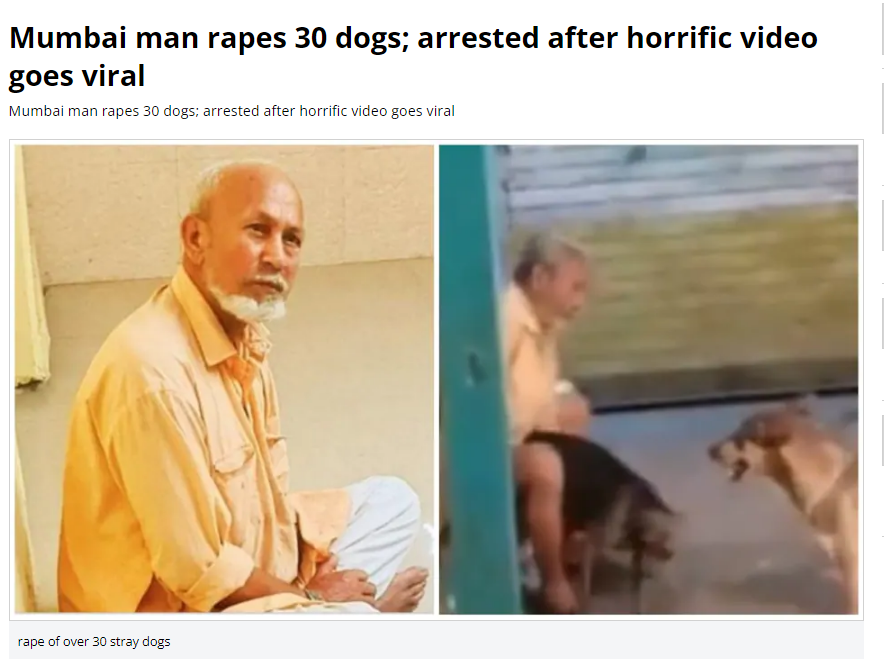Image resolution: width=884 pixels, height=662 pixels.
Task: Open the first sidebar item at right edge
Action: point(882,27)
